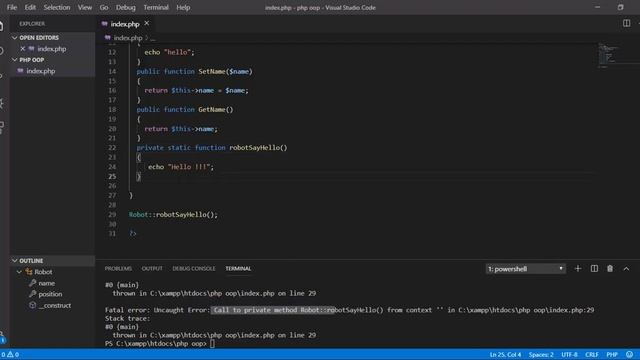
Task: Select Robot class in Outline
Action: coord(43,271)
